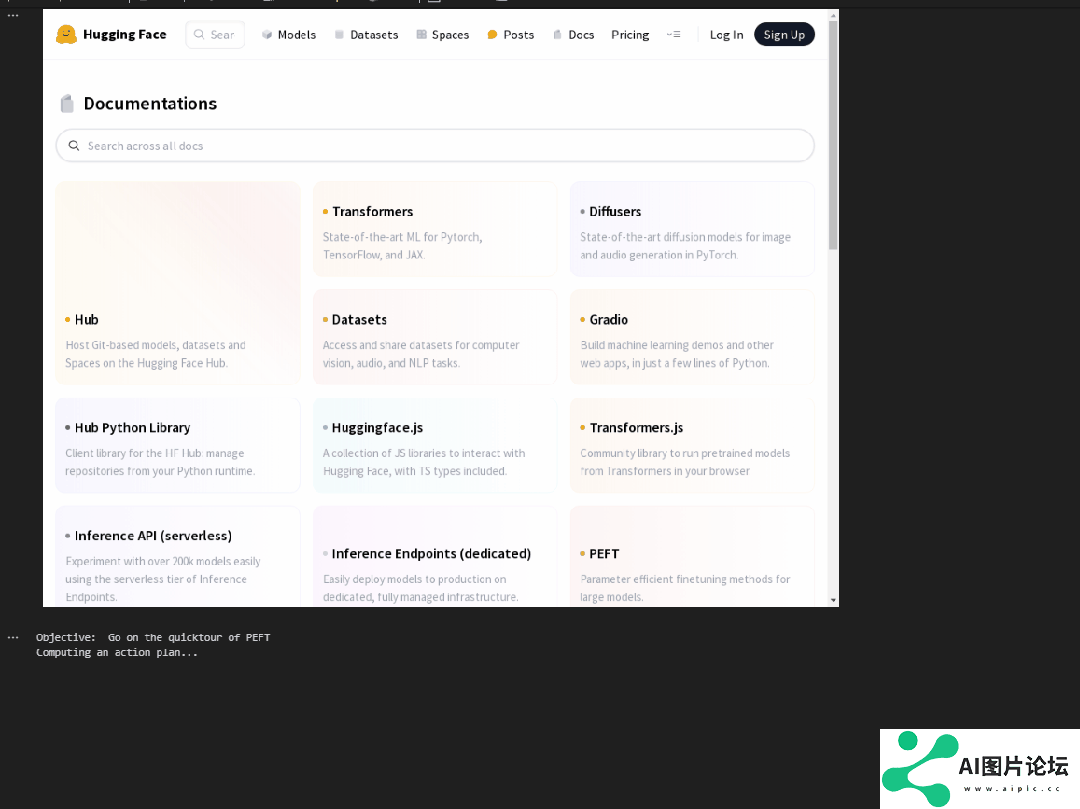1080x809 pixels.
Task: Click 'Computing an action plan...' text
Action: point(117,652)
